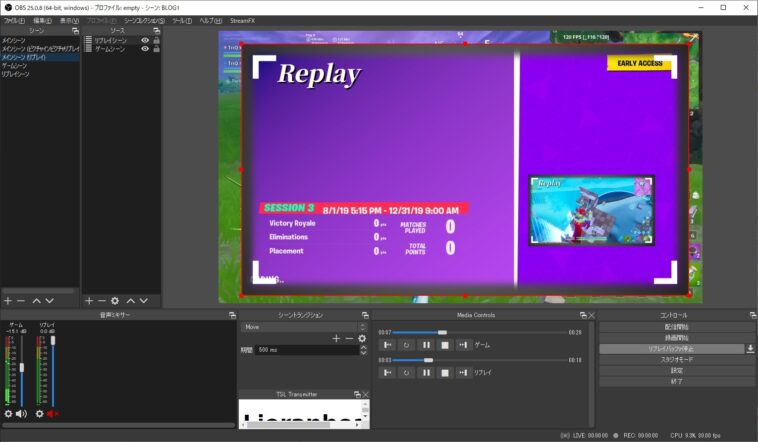The image size is (758, 442).
Task: Remove the transition with minus icon
Action: (349, 339)
